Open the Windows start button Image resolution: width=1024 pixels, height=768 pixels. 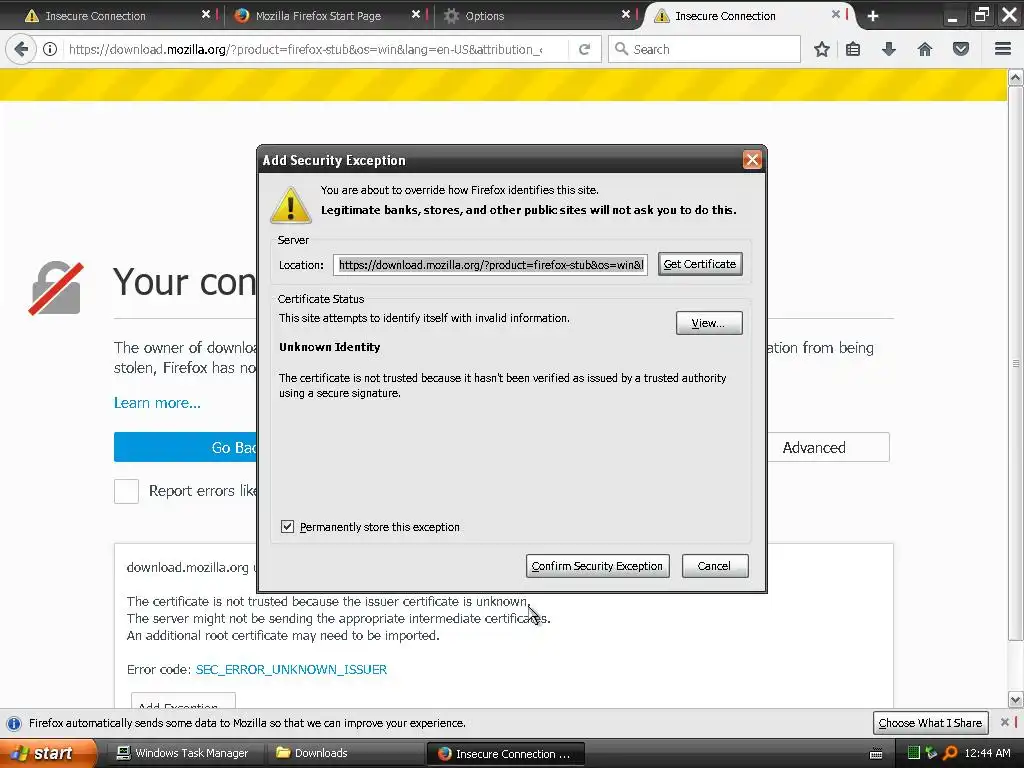click(48, 753)
